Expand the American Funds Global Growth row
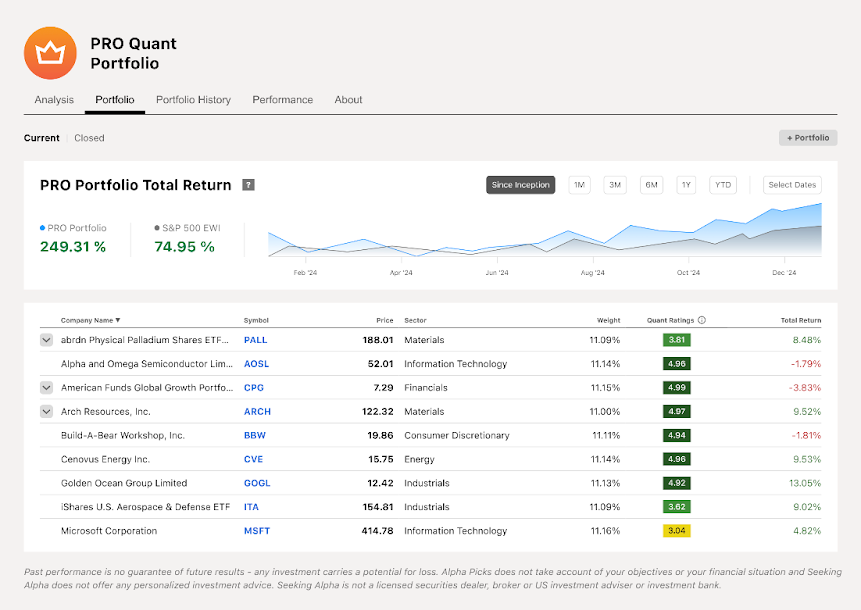The height and width of the screenshot is (610, 861). click(47, 388)
